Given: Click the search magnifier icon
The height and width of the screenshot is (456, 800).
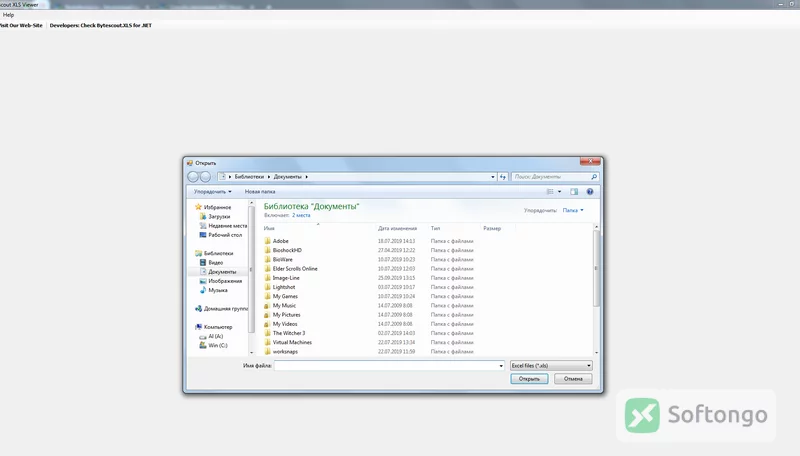Looking at the screenshot, I should pyautogui.click(x=594, y=176).
